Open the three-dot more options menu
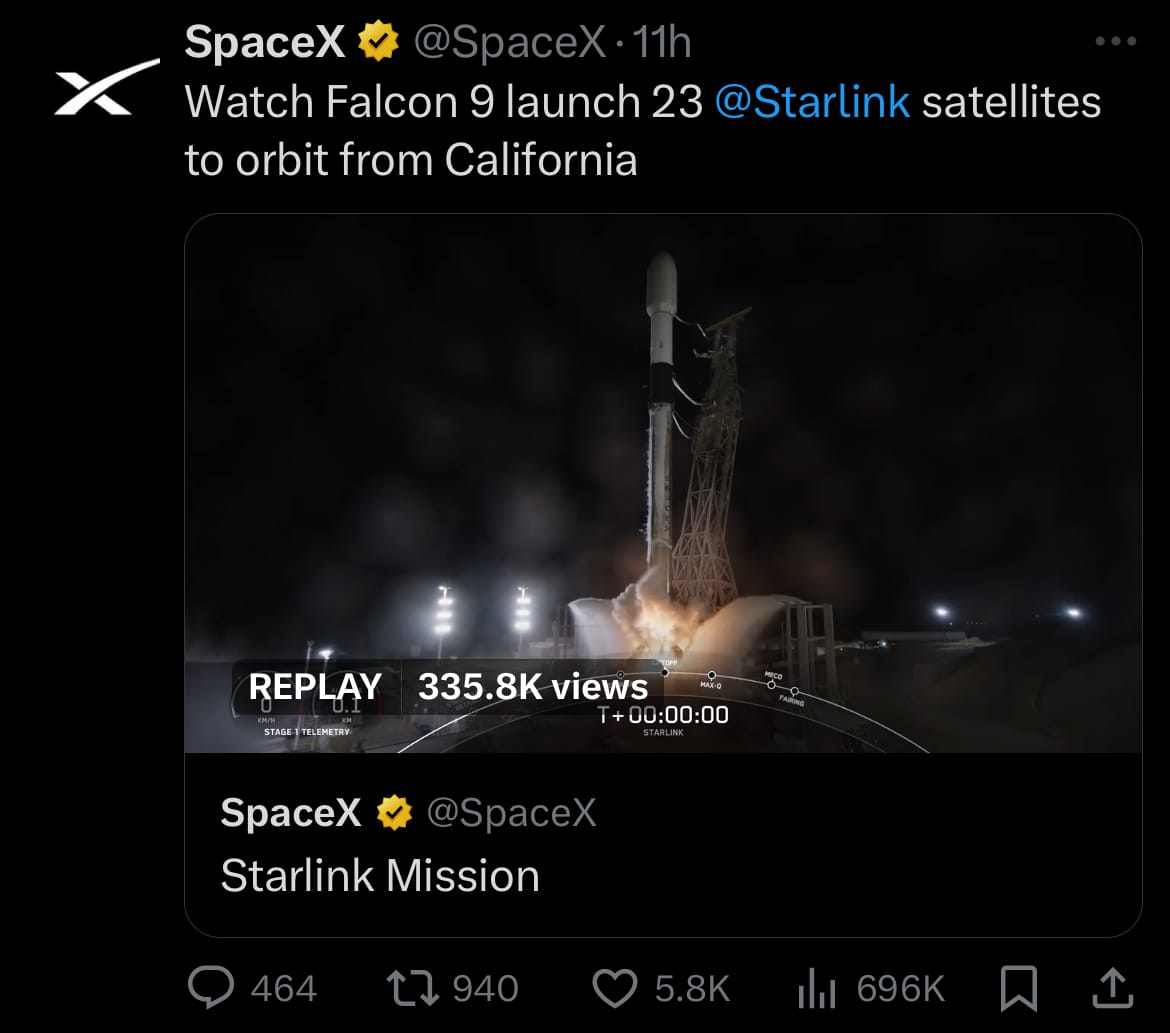Viewport: 1170px width, 1033px height. point(1116,41)
